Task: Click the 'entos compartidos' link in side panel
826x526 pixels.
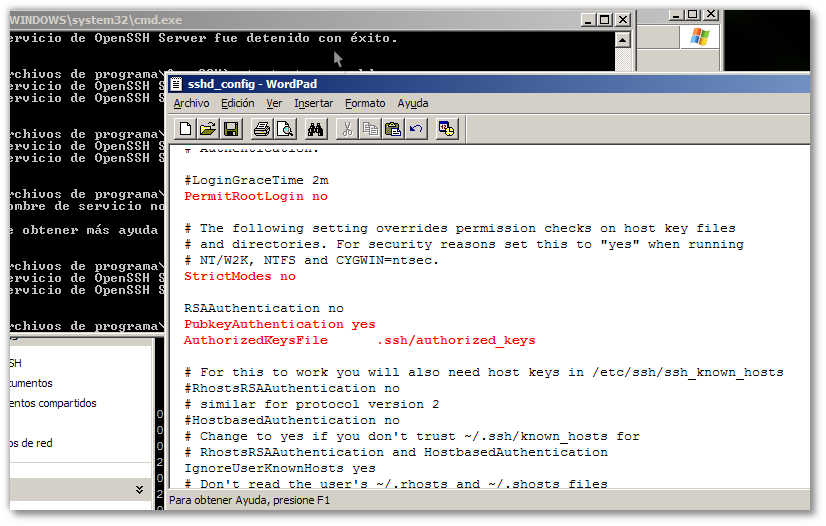Action: [x=53, y=403]
